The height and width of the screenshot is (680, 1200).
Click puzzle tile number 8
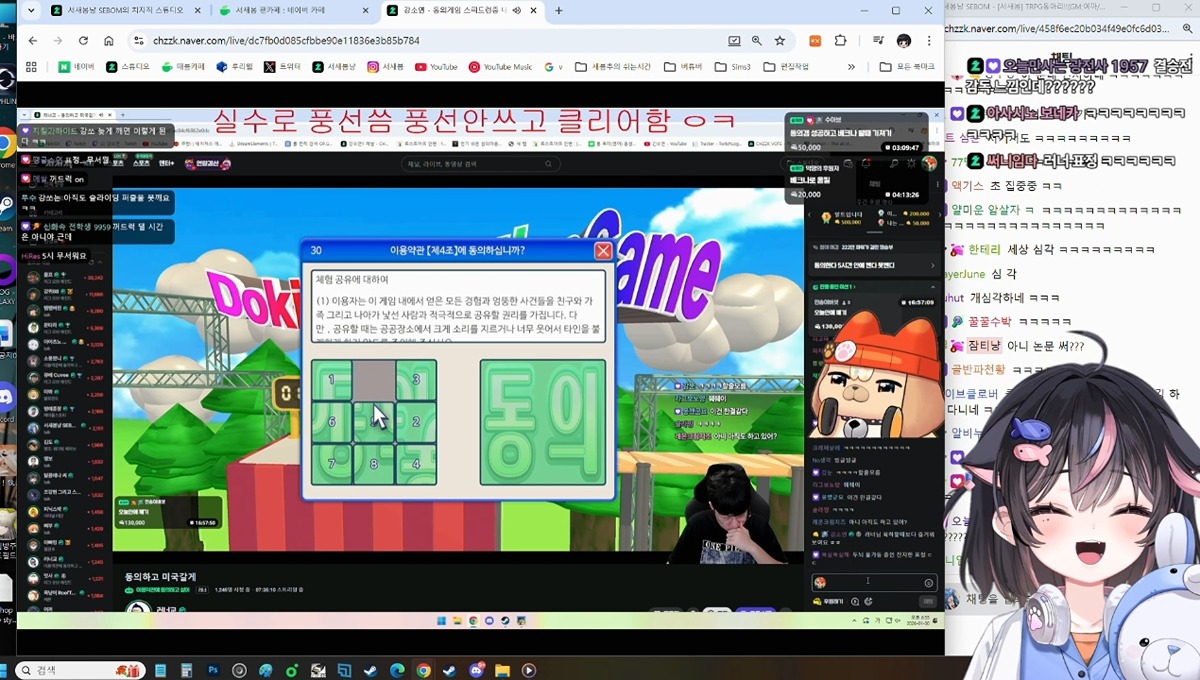coord(374,464)
